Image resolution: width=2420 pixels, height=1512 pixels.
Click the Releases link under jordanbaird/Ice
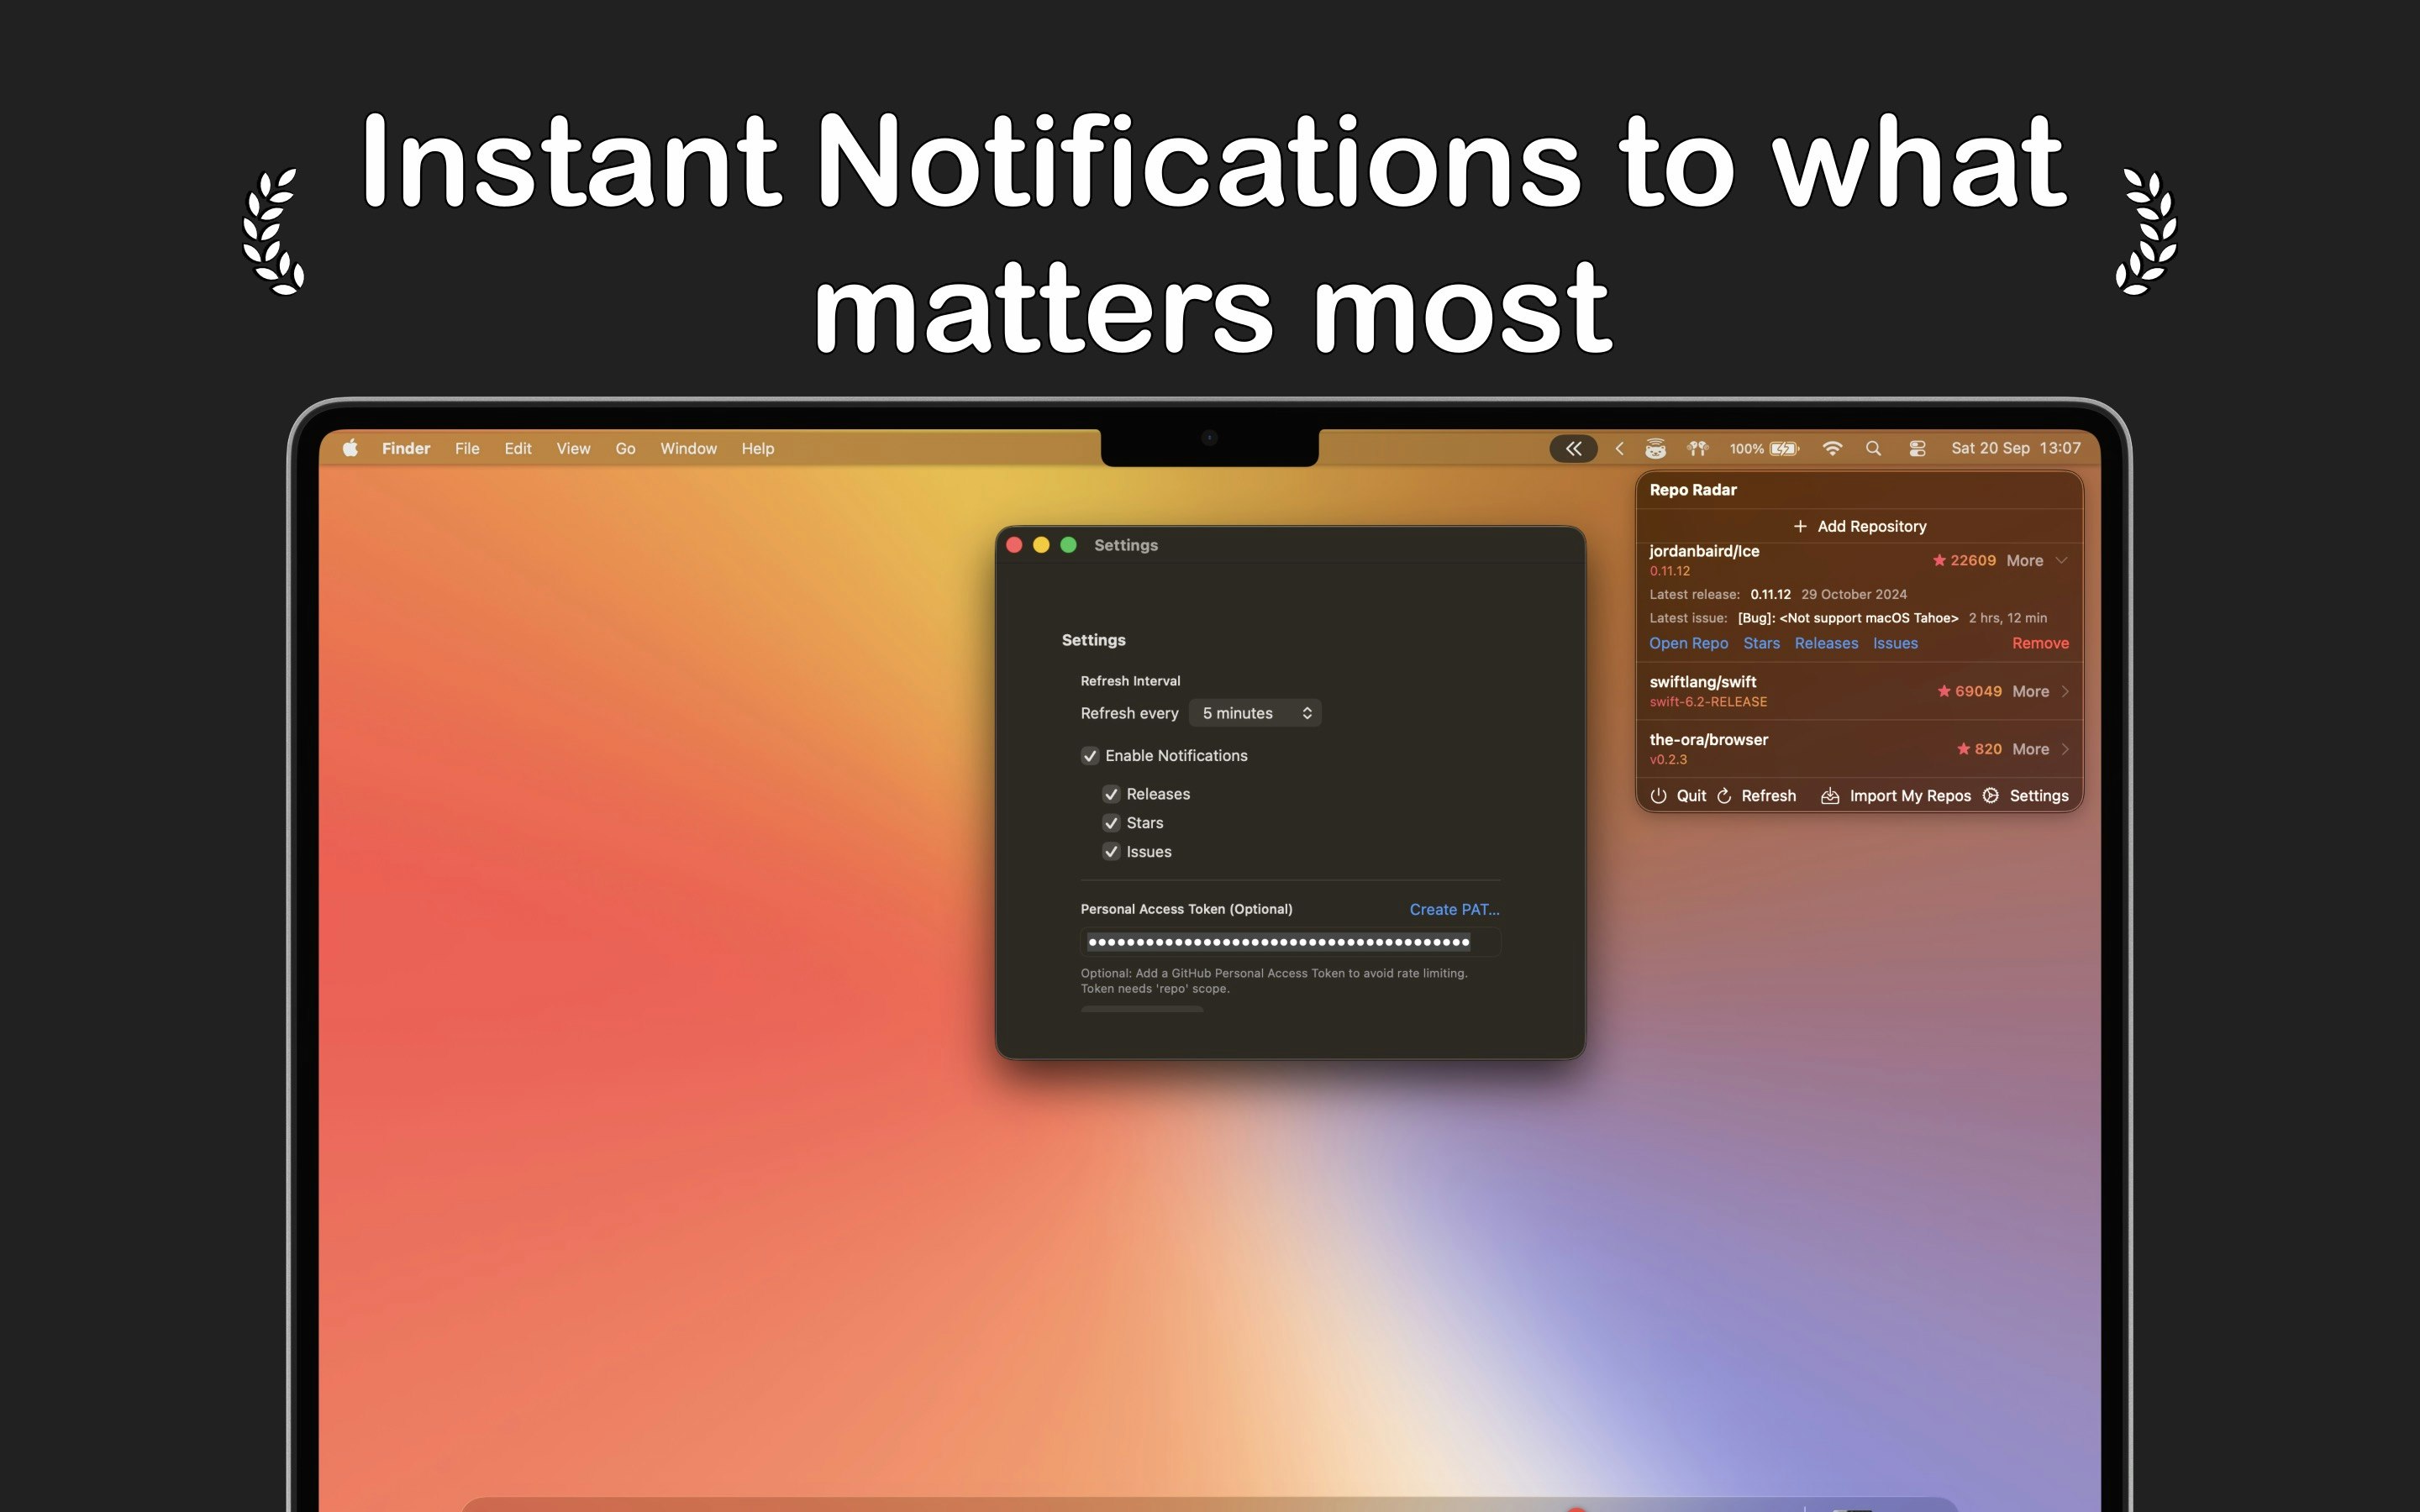coord(1826,643)
